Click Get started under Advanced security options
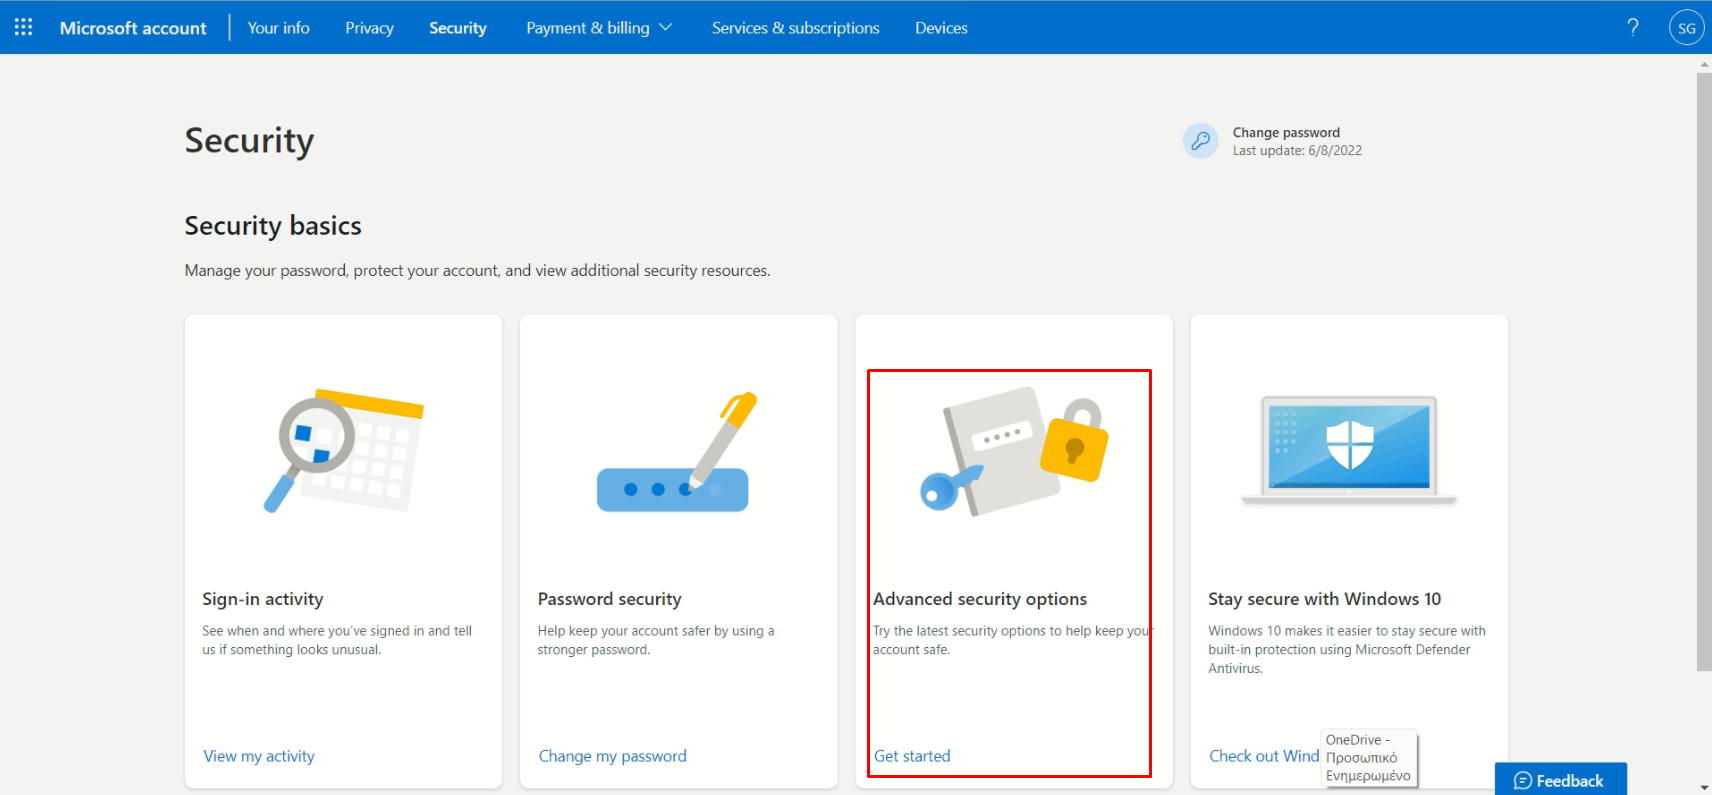1712x795 pixels. [912, 756]
